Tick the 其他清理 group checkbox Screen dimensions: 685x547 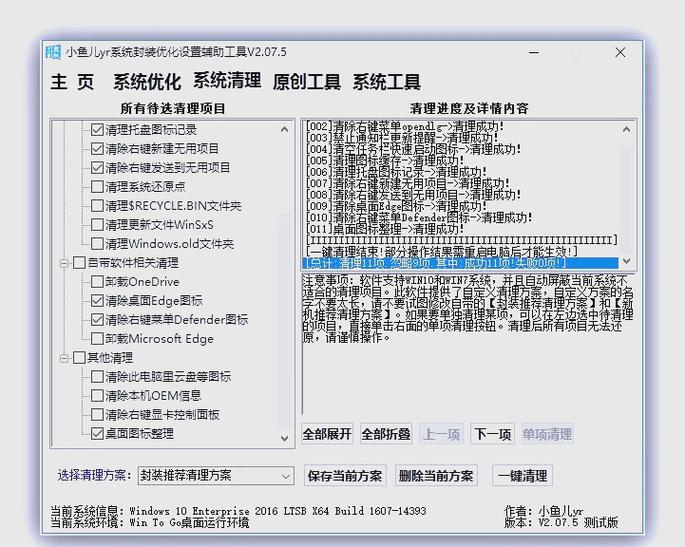pyautogui.click(x=79, y=358)
